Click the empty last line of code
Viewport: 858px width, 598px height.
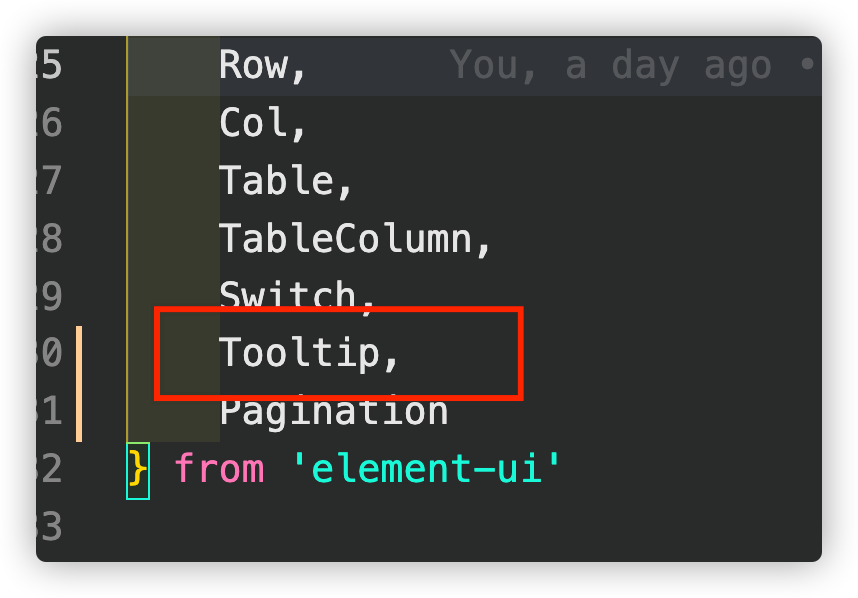tap(400, 526)
